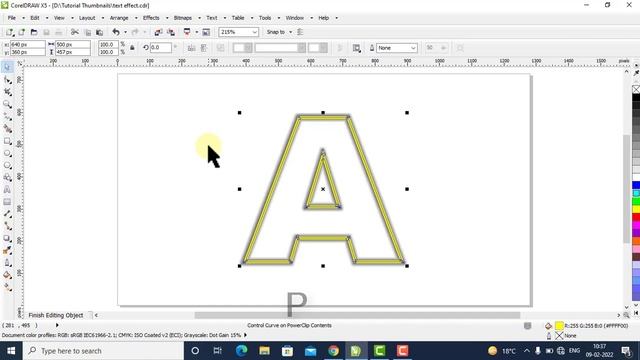Viewport: 640px width, 360px height.
Task: Click the Windows Start button
Action: click(x=11, y=351)
